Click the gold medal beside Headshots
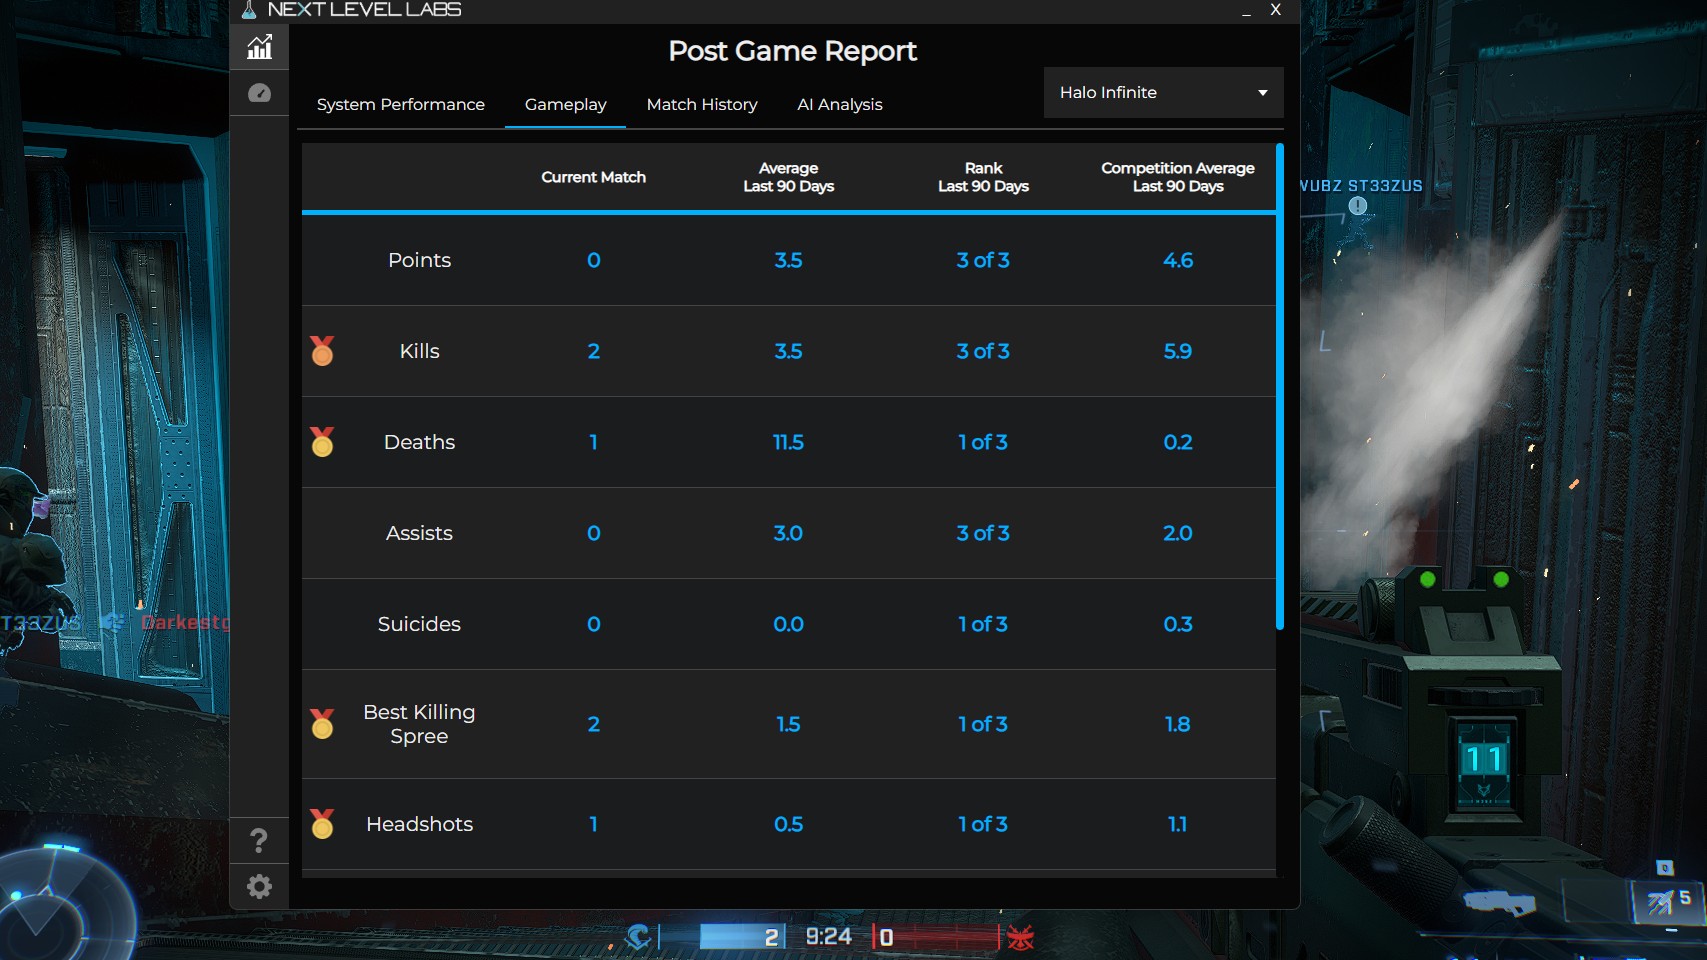This screenshot has height=960, width=1707. point(322,824)
